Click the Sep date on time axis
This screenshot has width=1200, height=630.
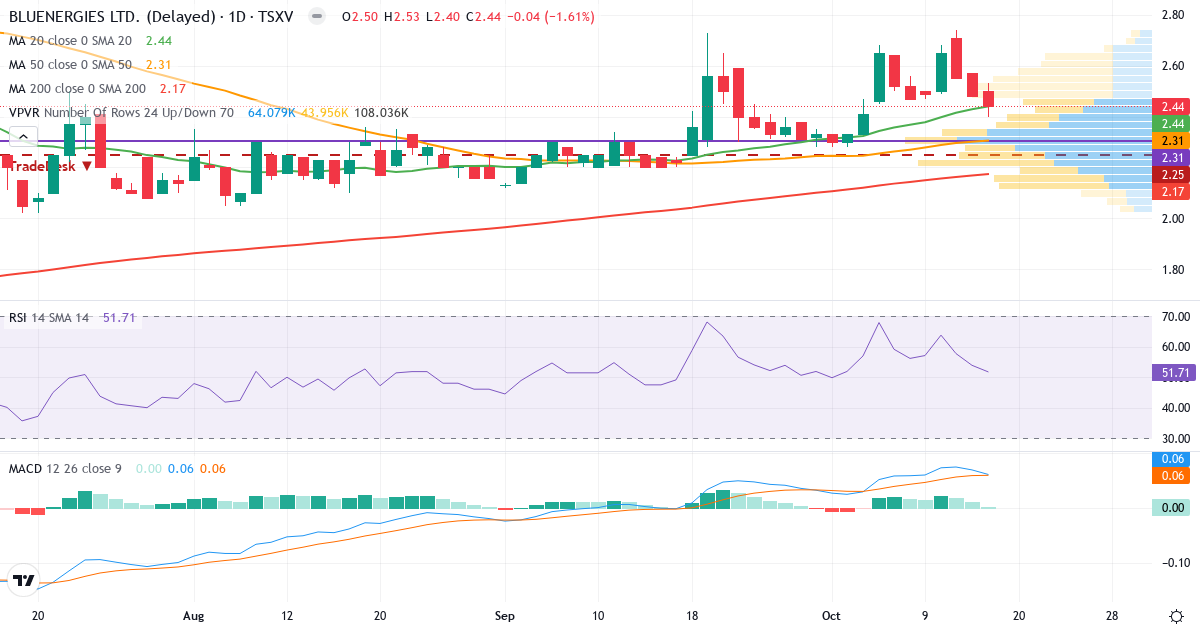click(505, 616)
